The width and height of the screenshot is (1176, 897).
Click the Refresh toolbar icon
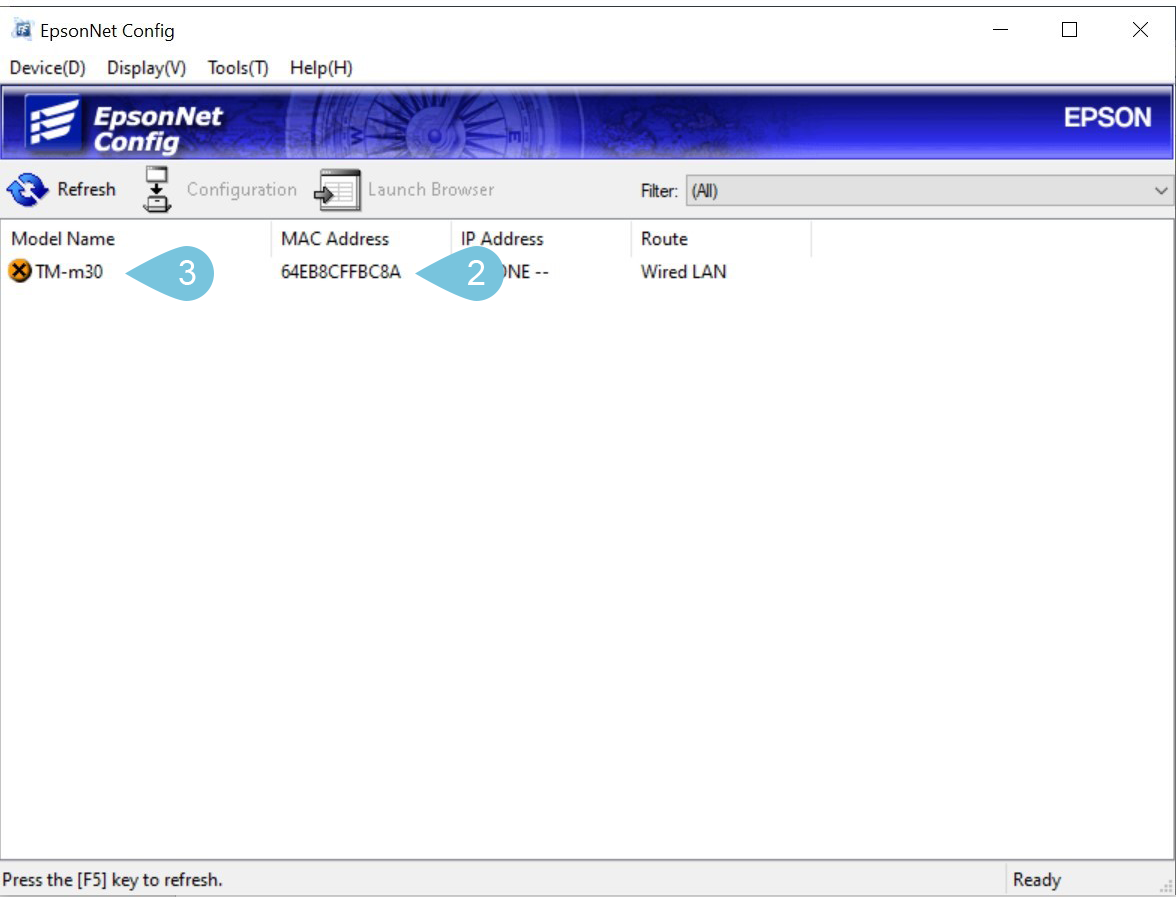[x=62, y=189]
